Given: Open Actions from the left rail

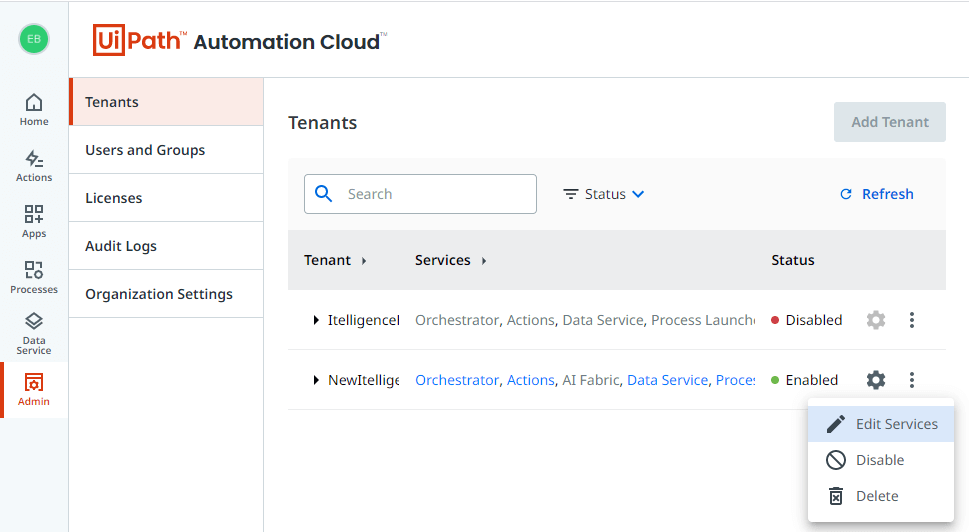Looking at the screenshot, I should (x=34, y=166).
